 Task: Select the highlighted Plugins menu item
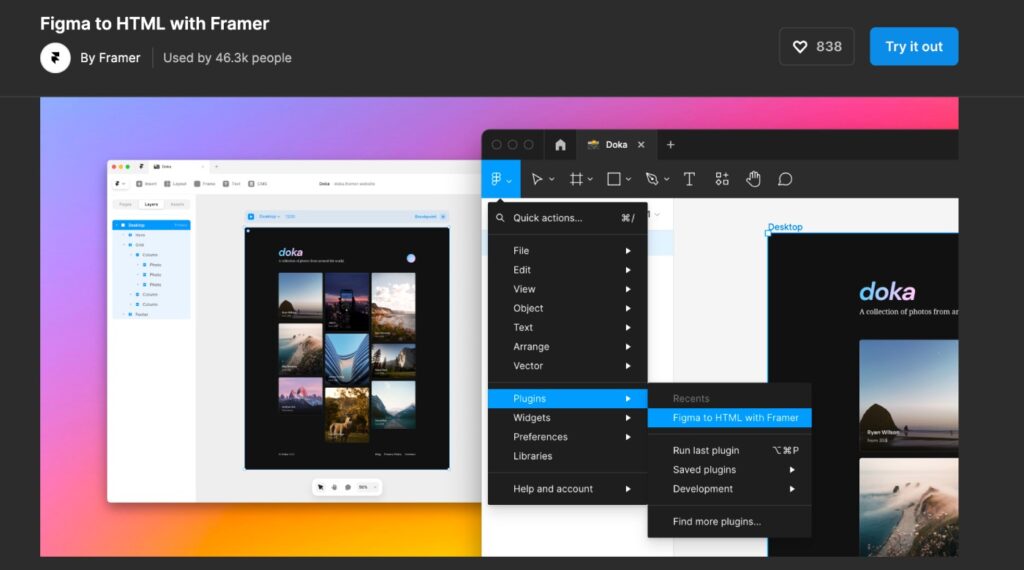(568, 398)
